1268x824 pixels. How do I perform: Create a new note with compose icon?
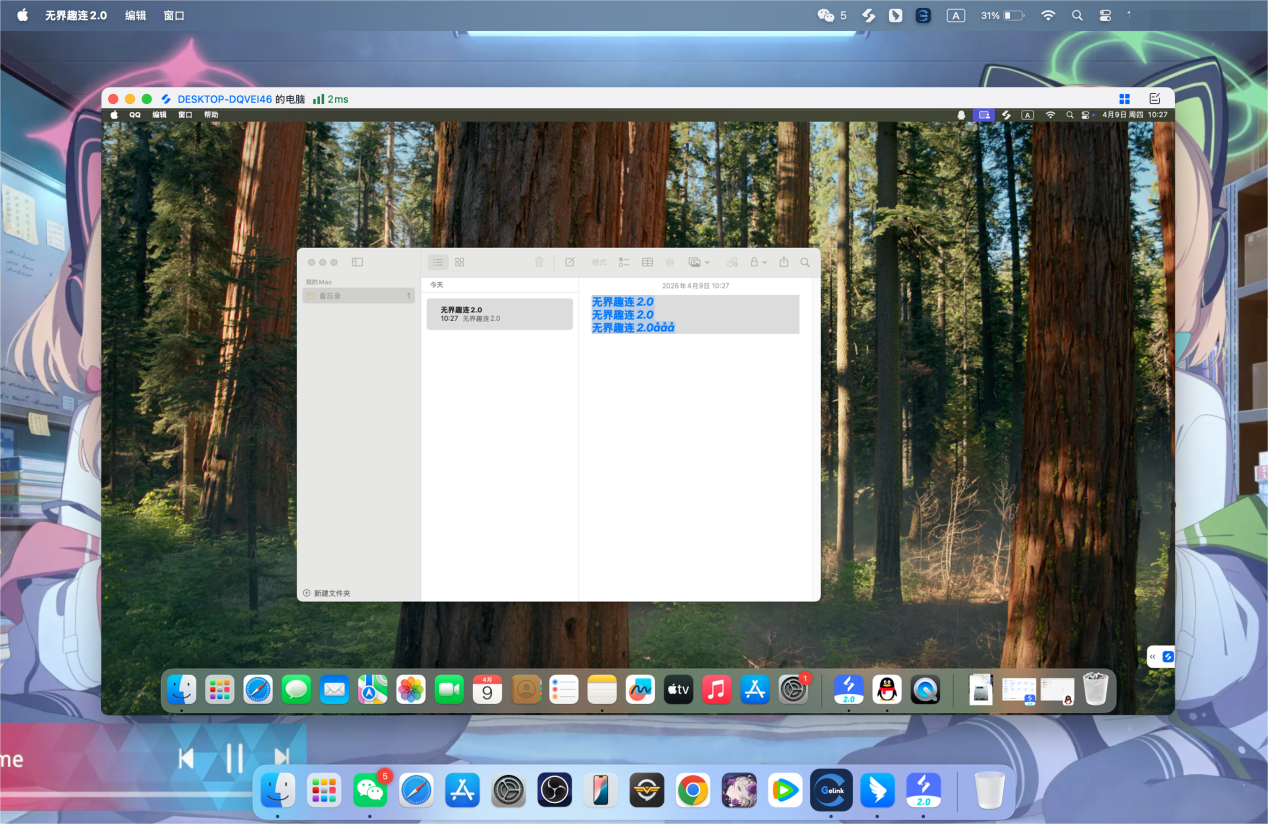570,262
